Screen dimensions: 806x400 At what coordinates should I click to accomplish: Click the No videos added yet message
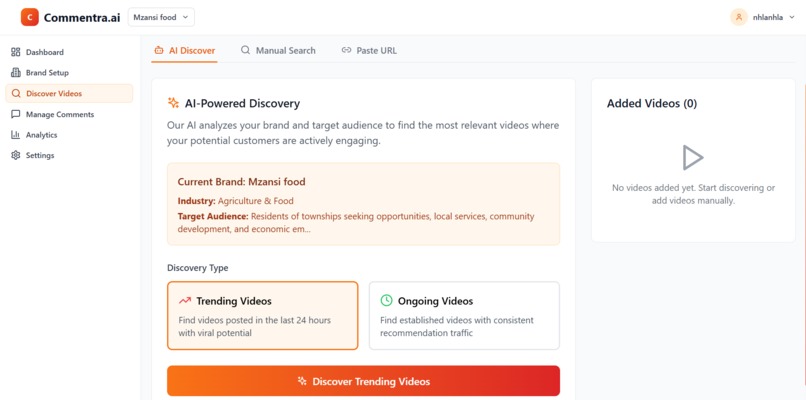(693, 194)
